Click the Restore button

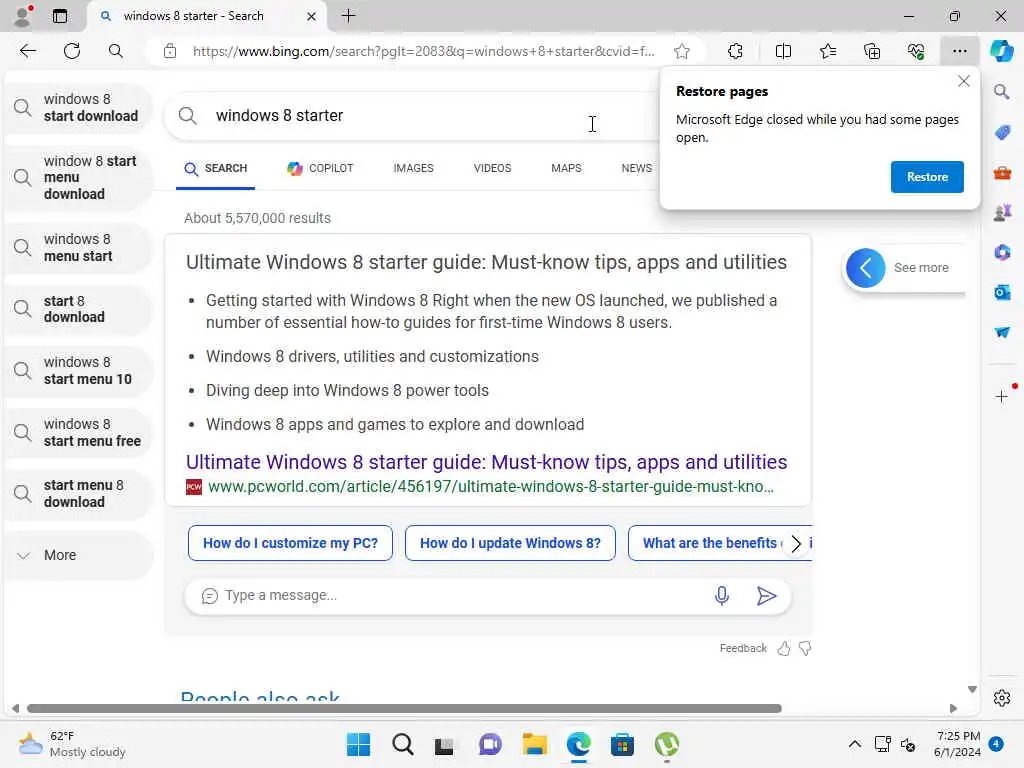[927, 177]
